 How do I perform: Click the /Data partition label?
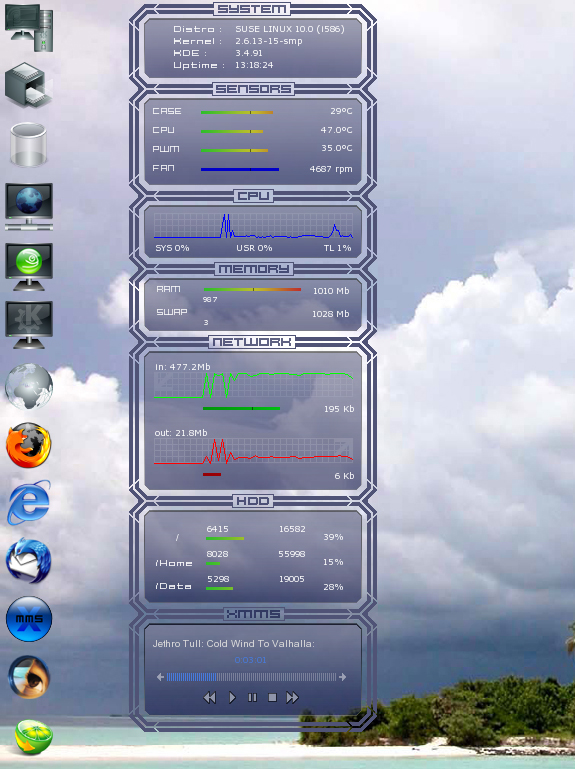click(173, 586)
